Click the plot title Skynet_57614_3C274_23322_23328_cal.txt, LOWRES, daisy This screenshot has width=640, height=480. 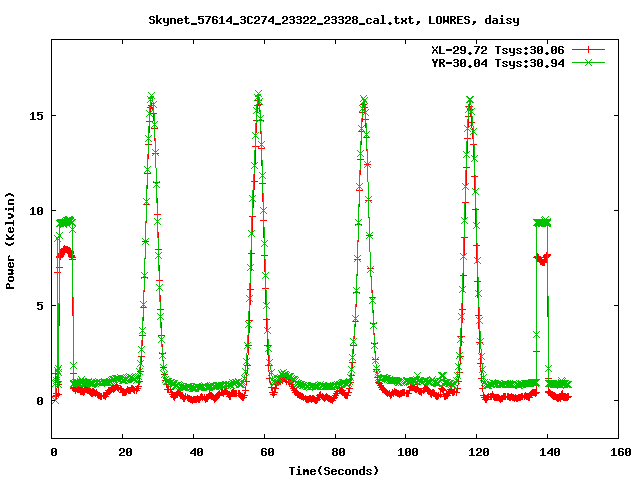tap(334, 20)
